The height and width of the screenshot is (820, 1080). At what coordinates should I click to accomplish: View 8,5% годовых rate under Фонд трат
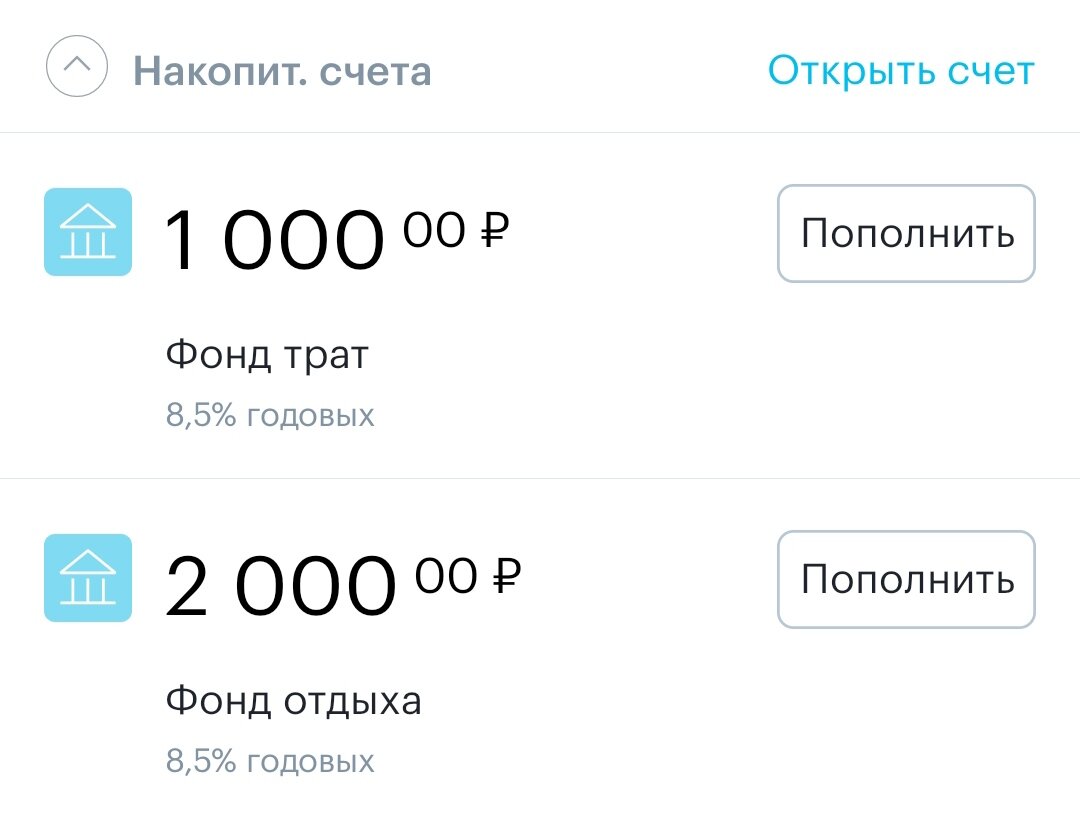point(270,415)
